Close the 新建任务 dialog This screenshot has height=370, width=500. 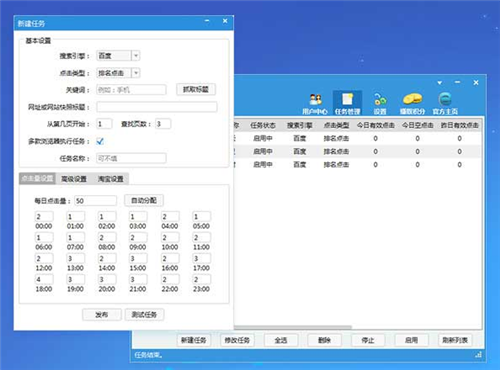point(225,21)
